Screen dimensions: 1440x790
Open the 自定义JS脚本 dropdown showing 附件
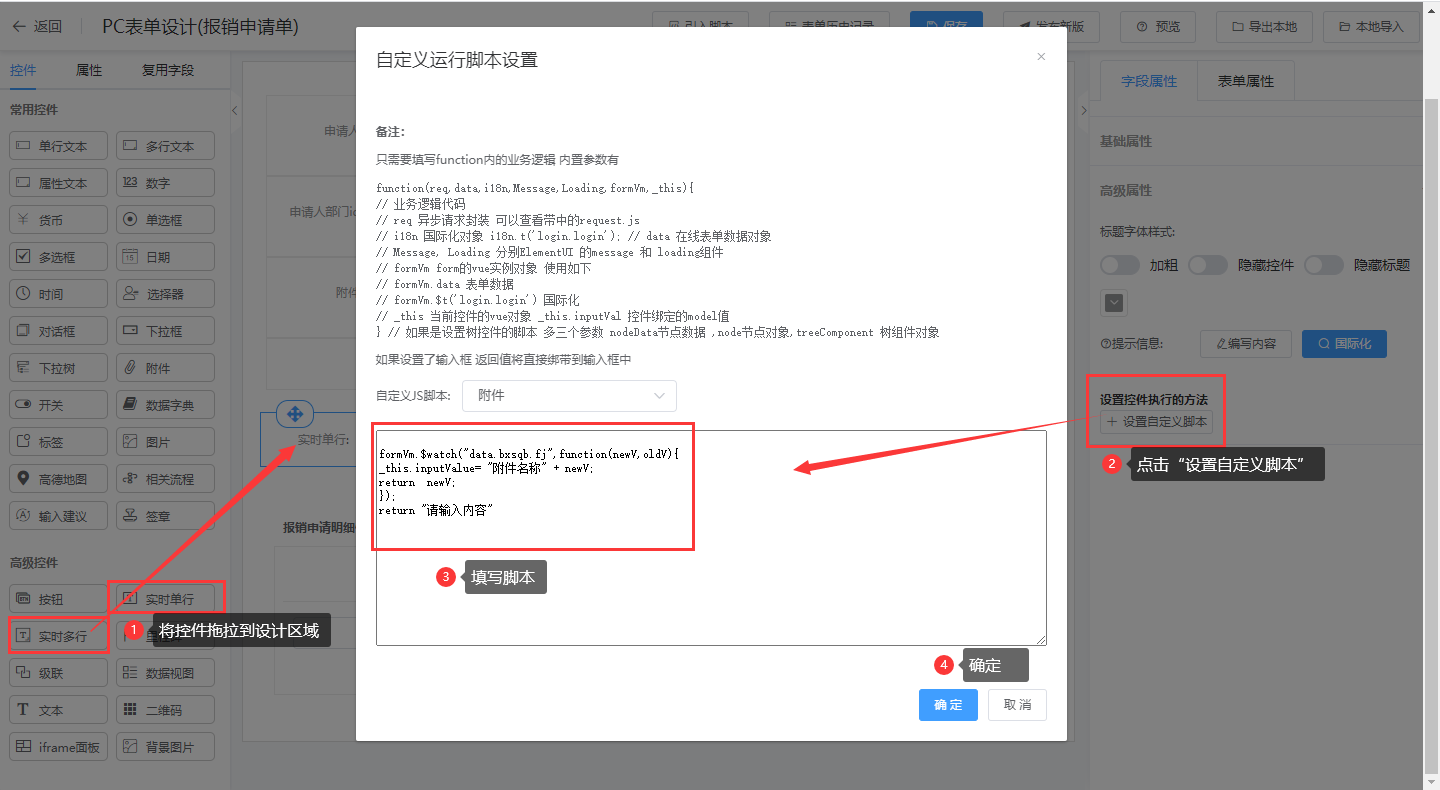pyautogui.click(x=569, y=396)
